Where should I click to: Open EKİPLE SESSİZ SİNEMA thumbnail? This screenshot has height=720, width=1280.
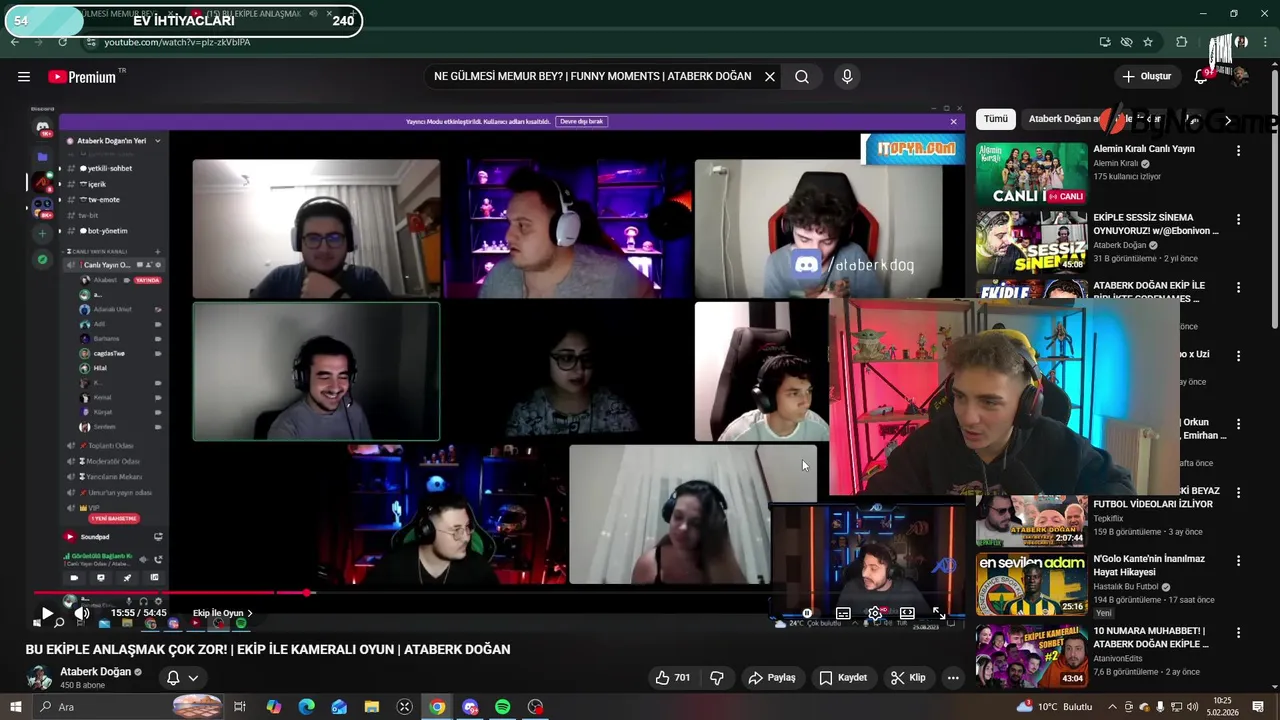[1031, 242]
